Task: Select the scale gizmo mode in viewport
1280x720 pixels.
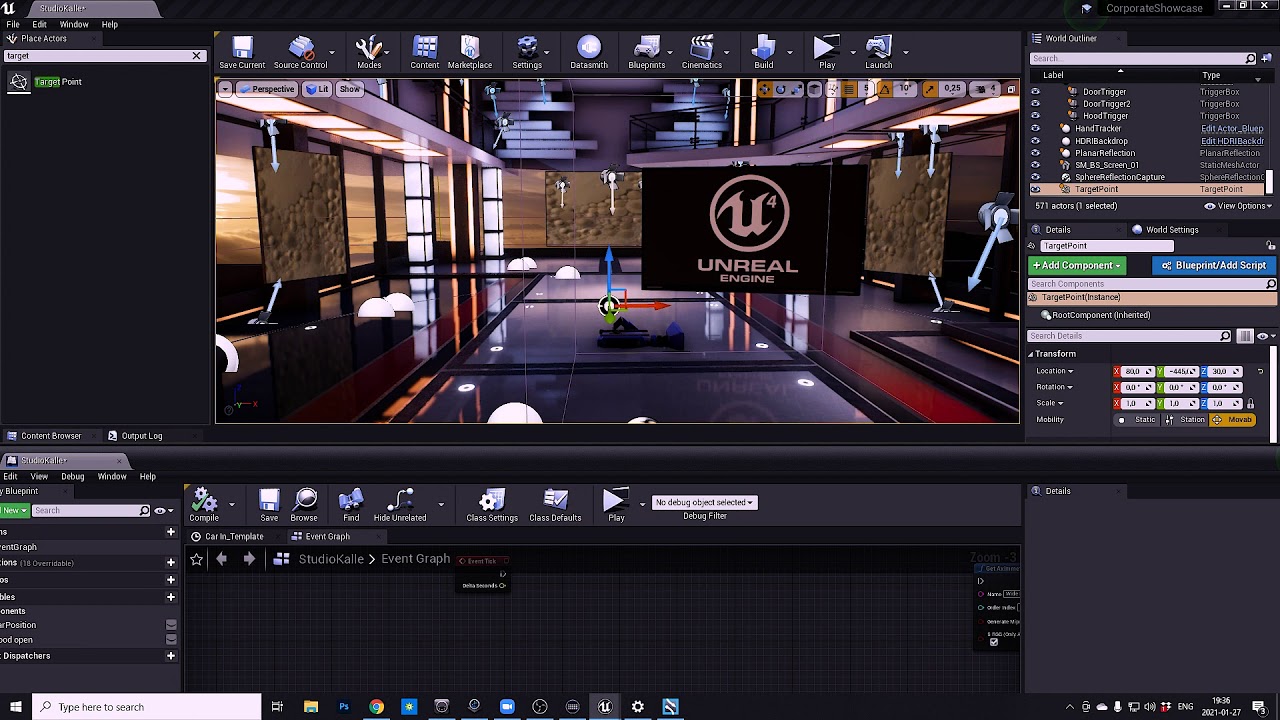Action: pos(797,89)
